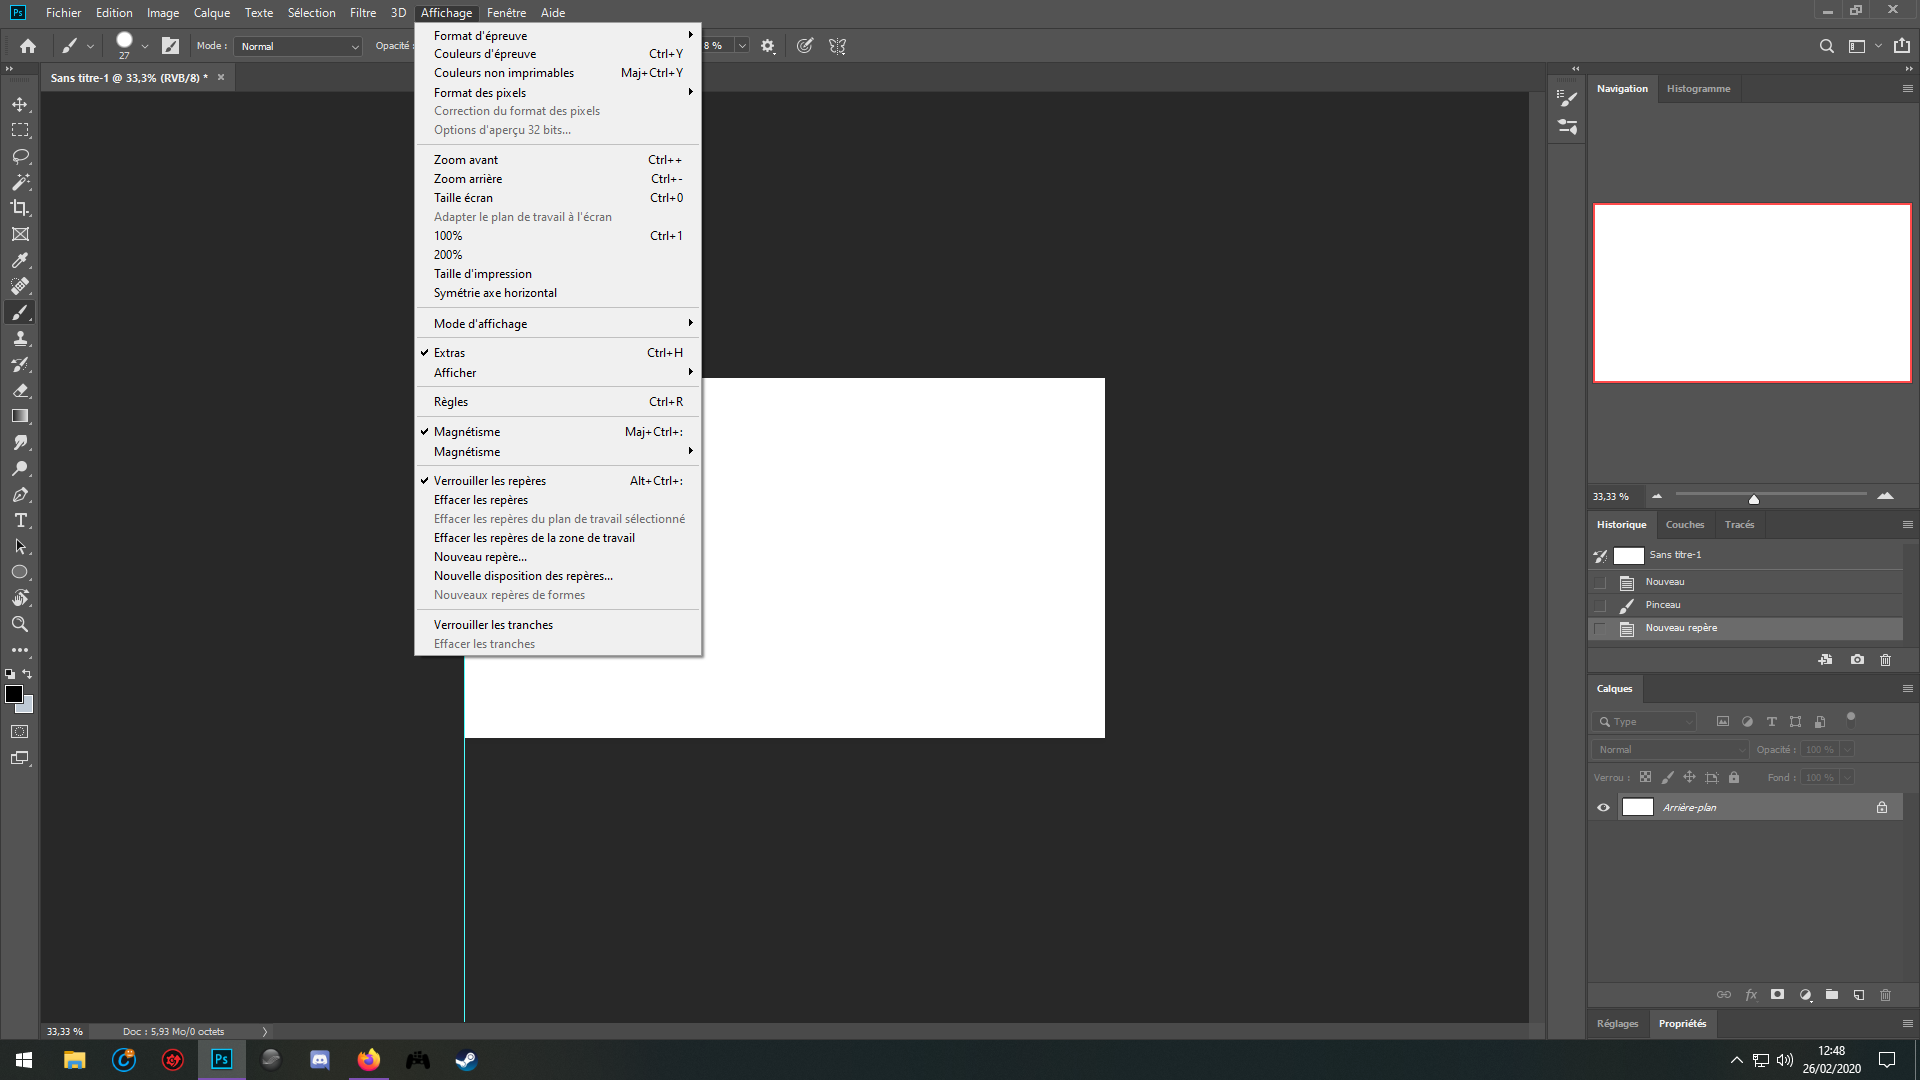The width and height of the screenshot is (1920, 1080).
Task: Select the Horizontal Type tool
Action: [x=20, y=520]
